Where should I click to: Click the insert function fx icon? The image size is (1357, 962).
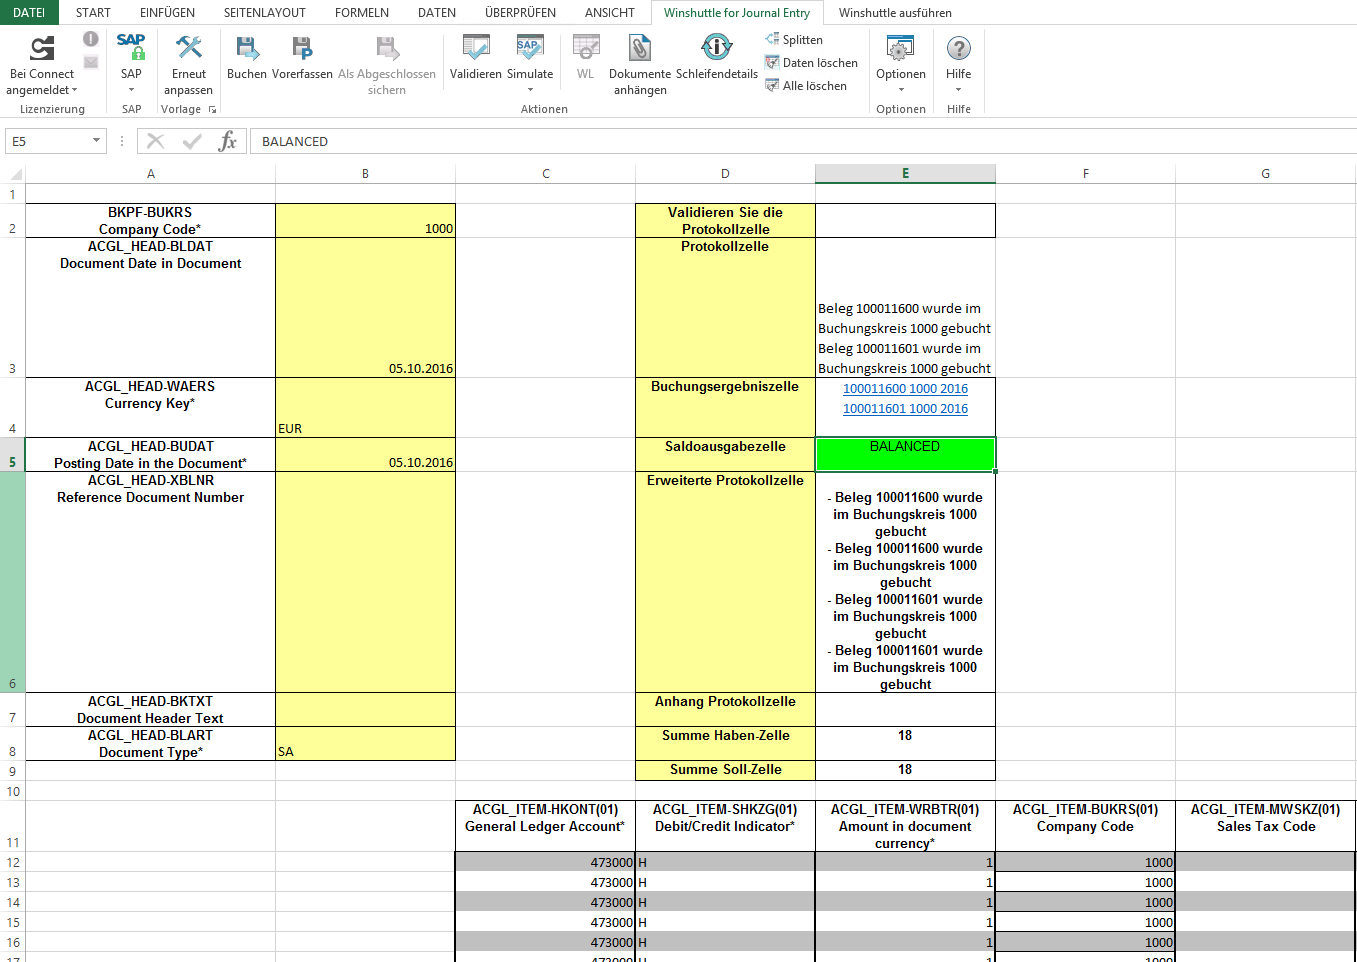pos(228,141)
